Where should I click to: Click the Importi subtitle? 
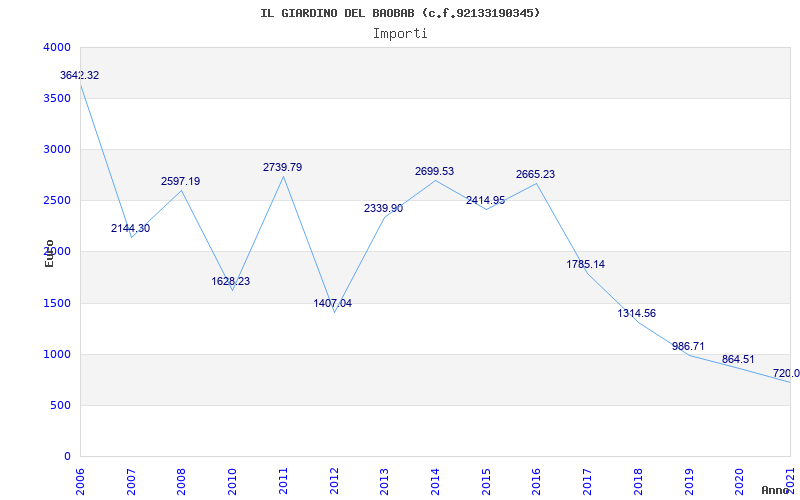(x=400, y=34)
